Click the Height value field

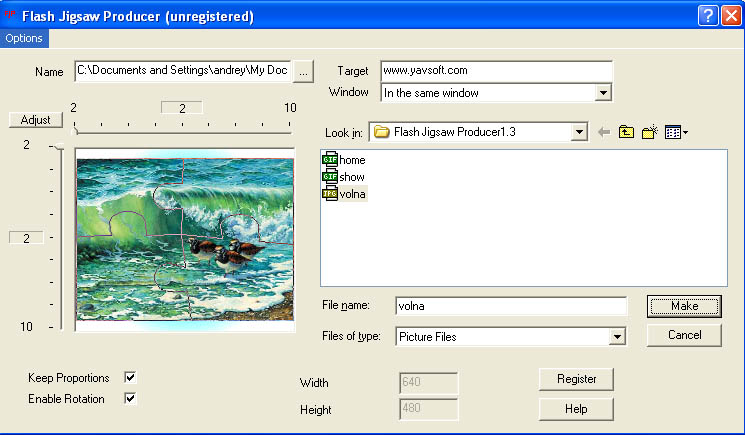429,409
